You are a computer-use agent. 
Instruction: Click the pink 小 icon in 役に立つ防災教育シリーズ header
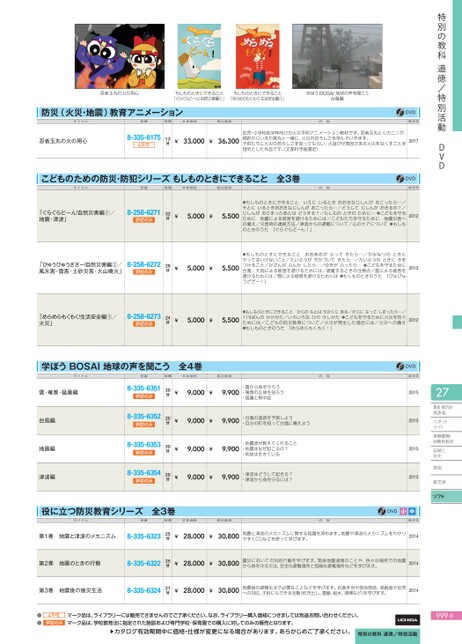403,511
